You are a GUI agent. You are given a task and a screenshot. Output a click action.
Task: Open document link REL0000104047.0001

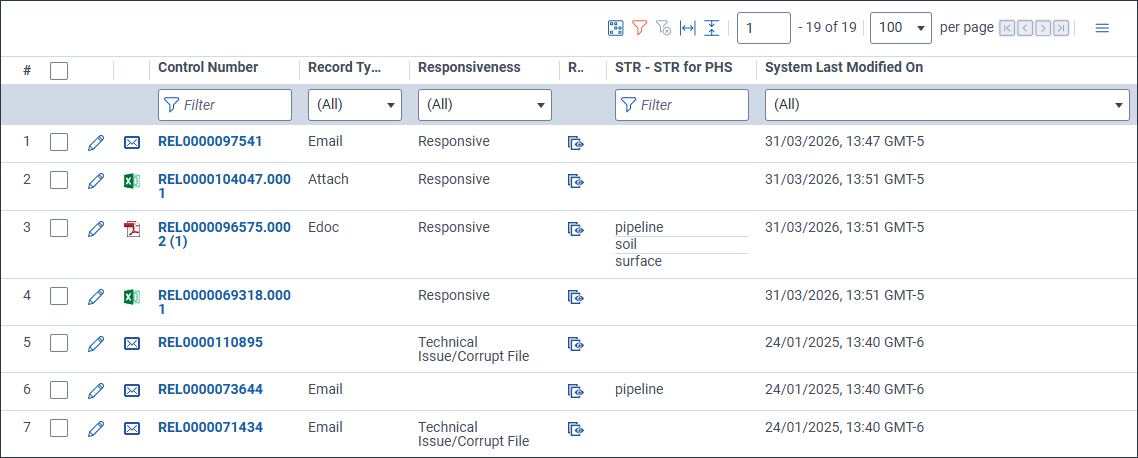224,187
